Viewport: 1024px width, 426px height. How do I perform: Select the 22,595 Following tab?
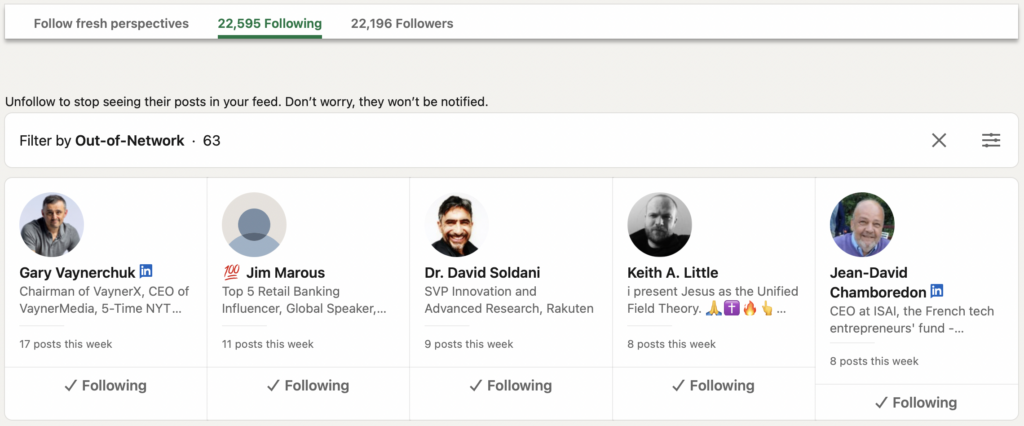point(270,23)
